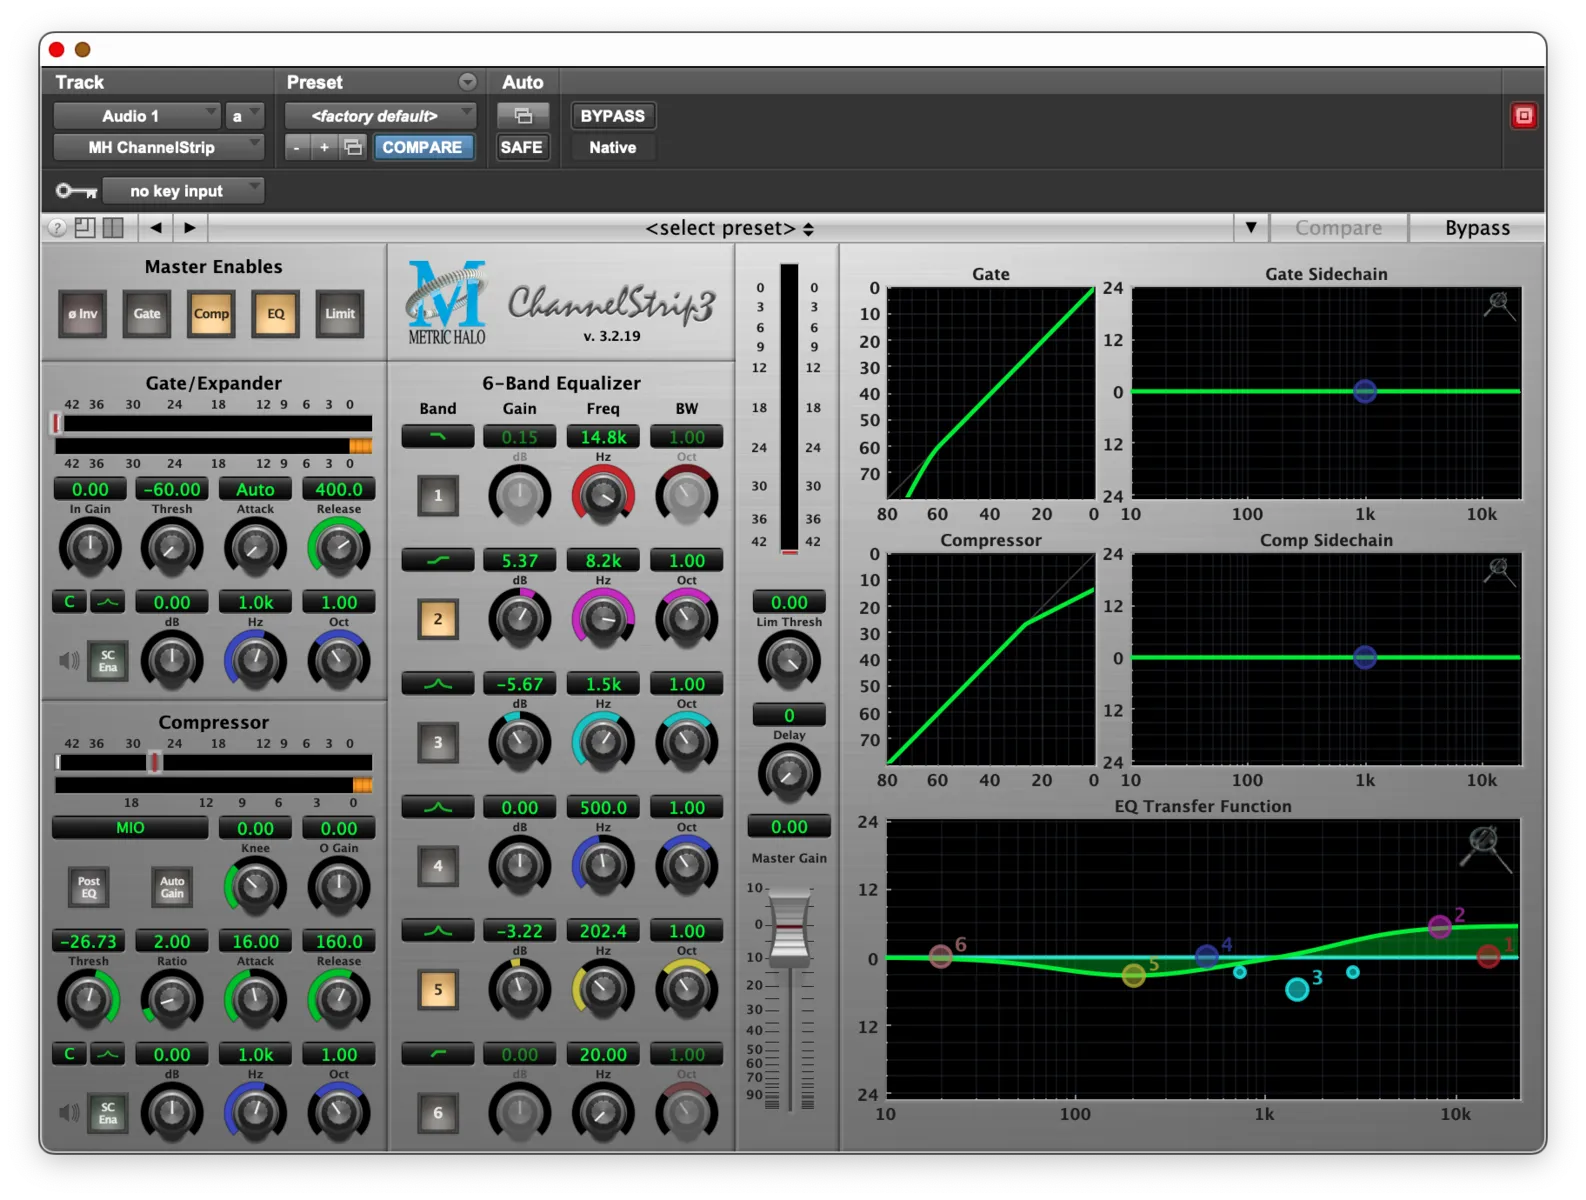Screen dimensions: 1586x1200
Task: Toggle the Limit master enable
Action: pyautogui.click(x=340, y=314)
